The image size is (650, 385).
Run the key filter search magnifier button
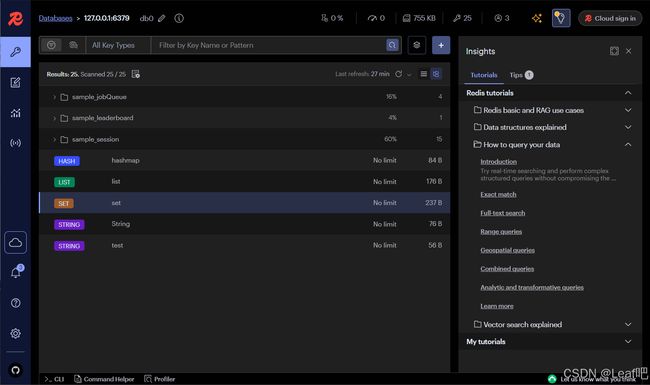point(392,45)
